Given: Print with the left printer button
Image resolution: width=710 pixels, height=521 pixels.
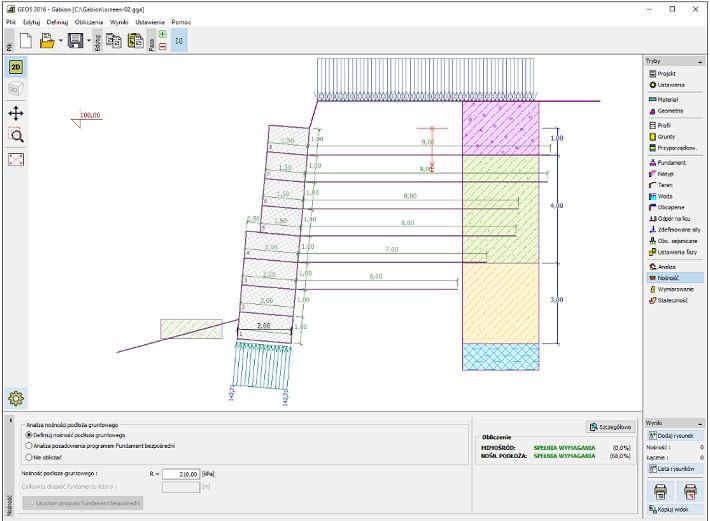Looking at the screenshot, I should [661, 491].
